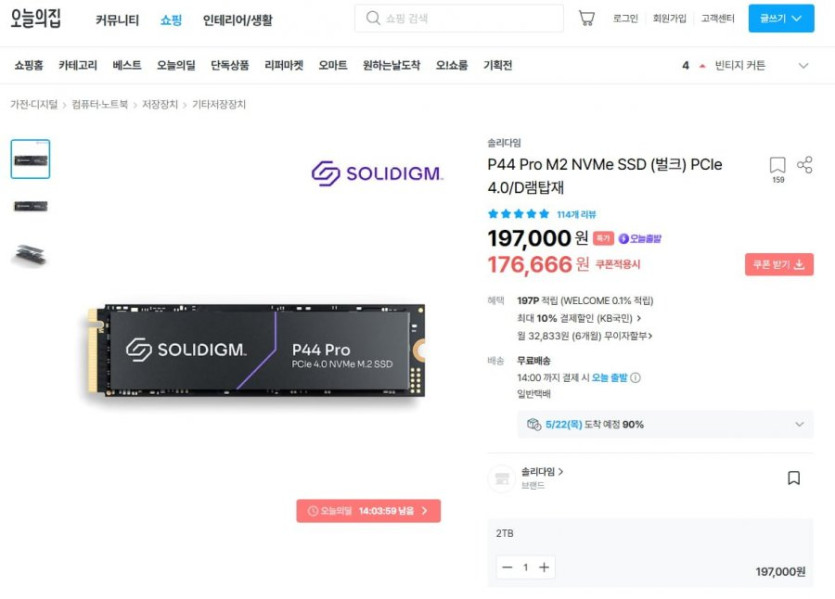Viewport: 835px width, 599px height.
Task: Open the 글쓰기 dropdown button
Action: tap(781, 19)
